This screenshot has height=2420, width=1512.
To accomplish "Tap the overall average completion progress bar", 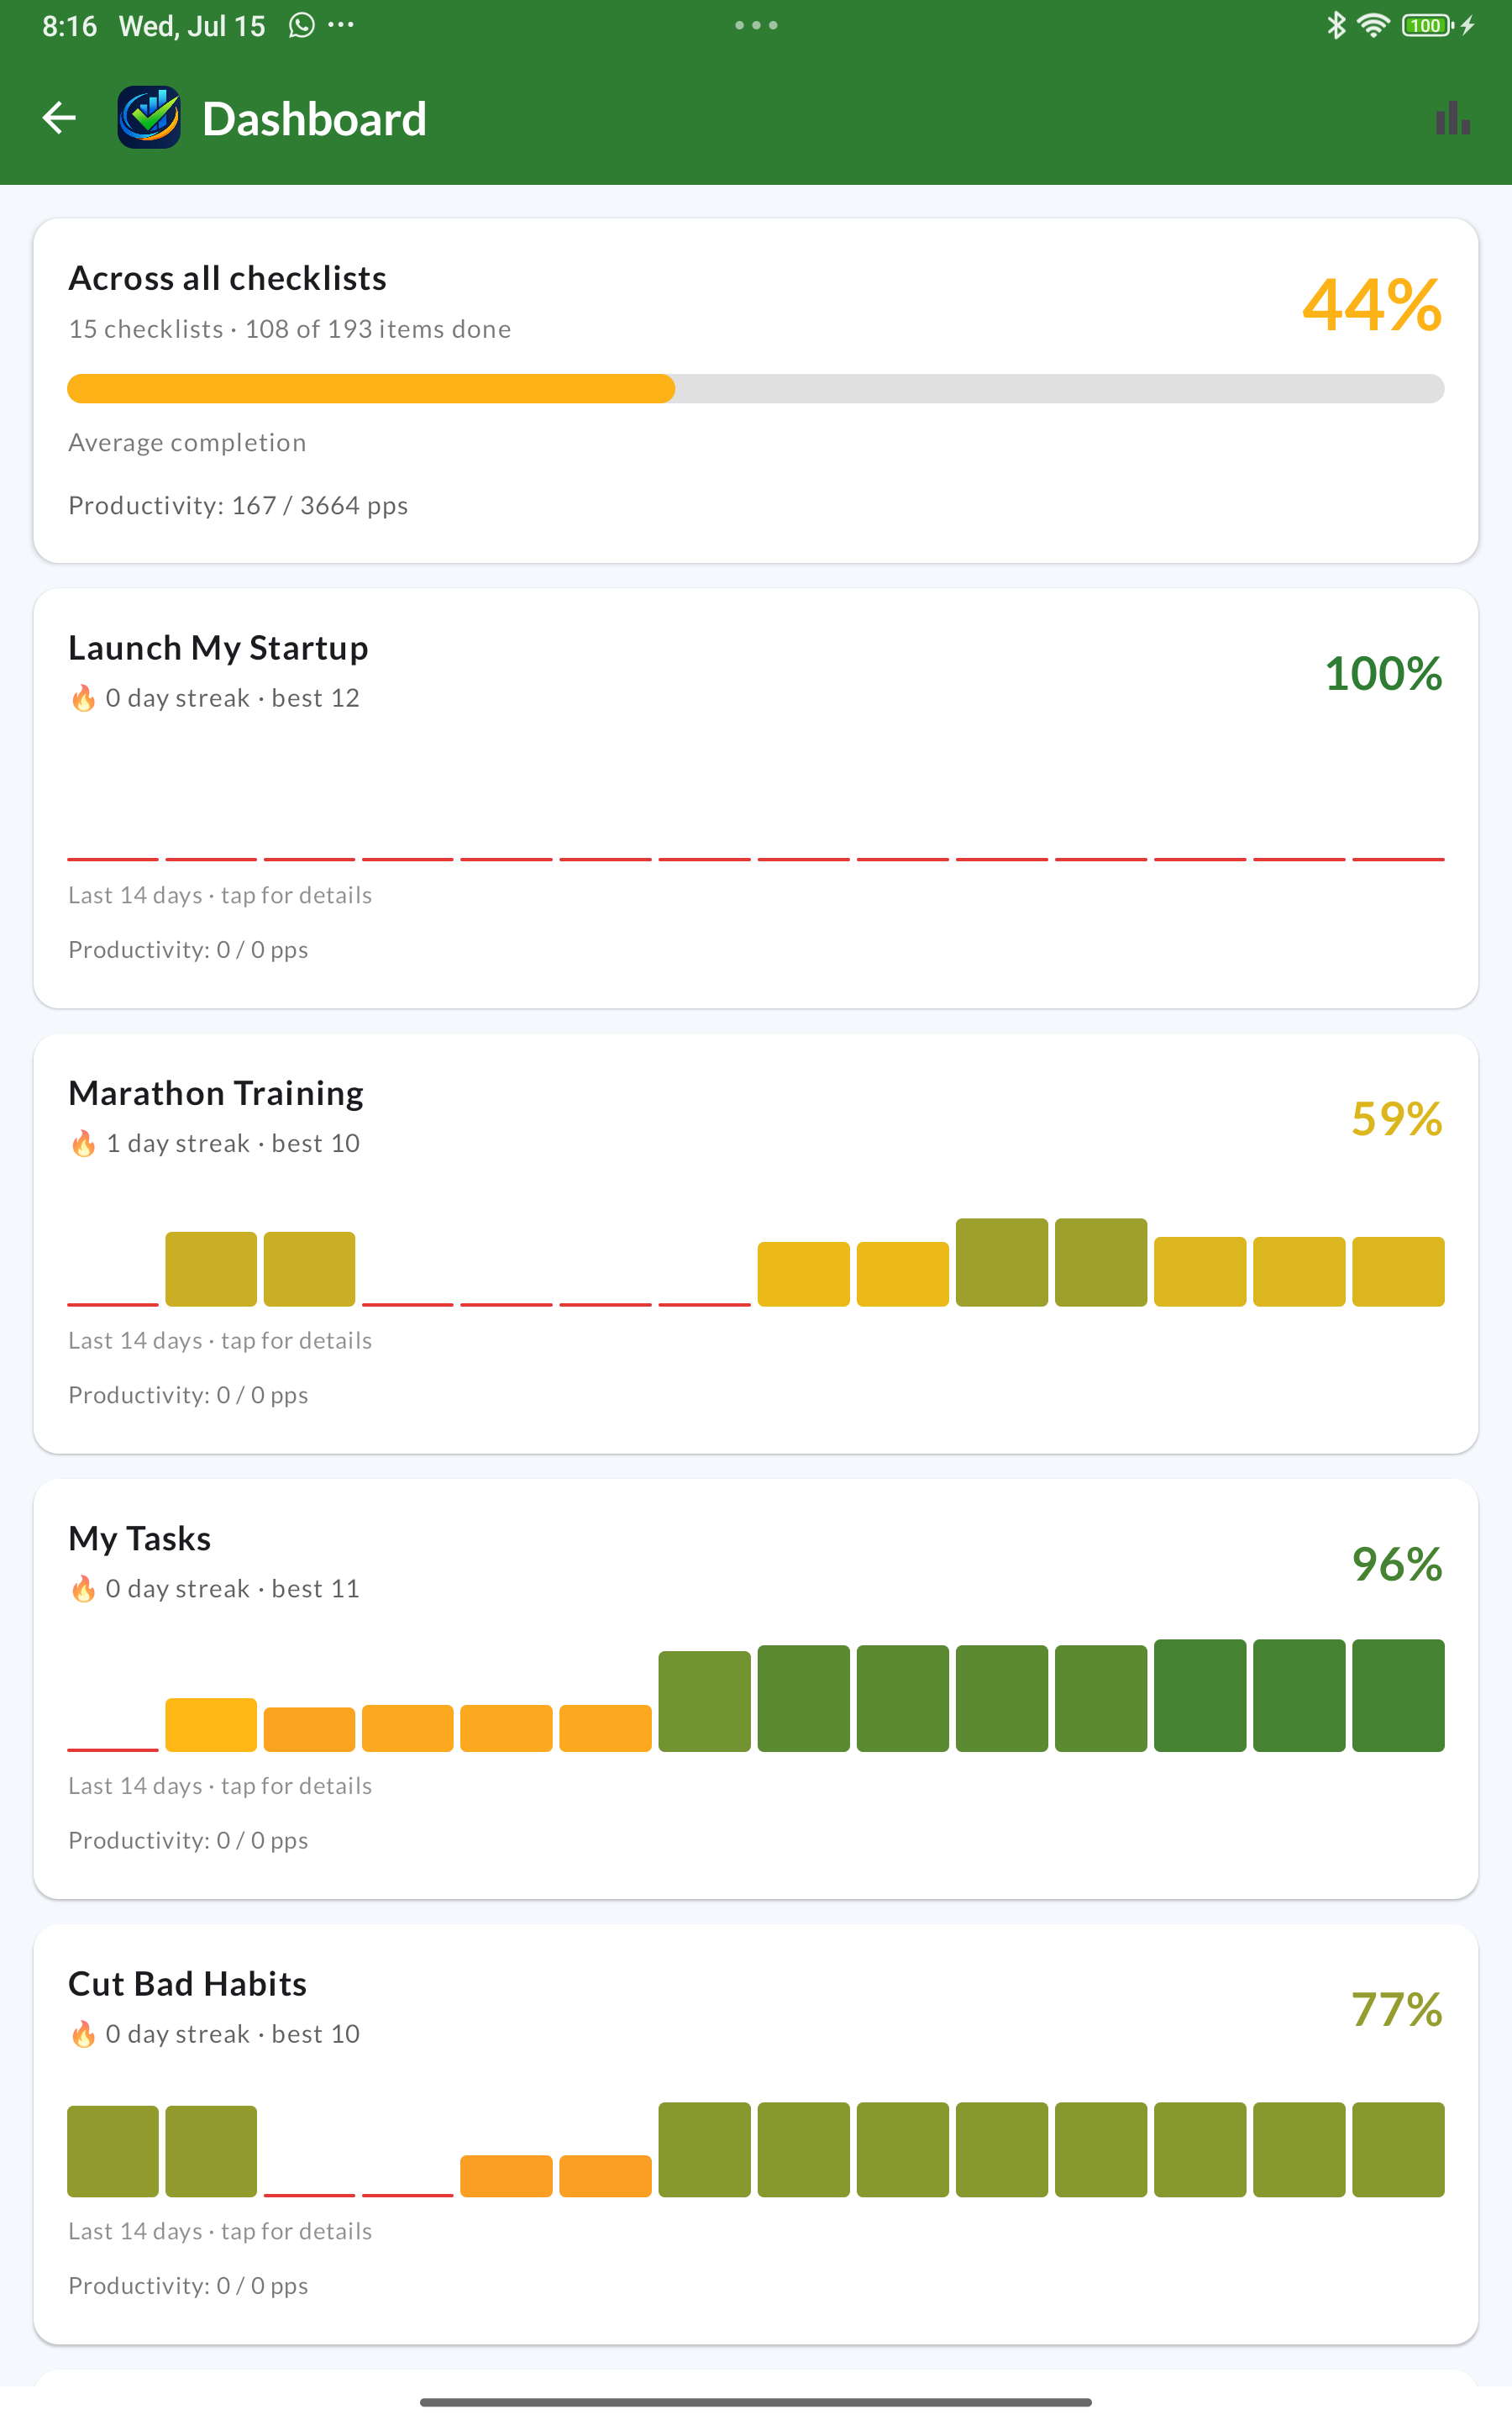I will 756,389.
